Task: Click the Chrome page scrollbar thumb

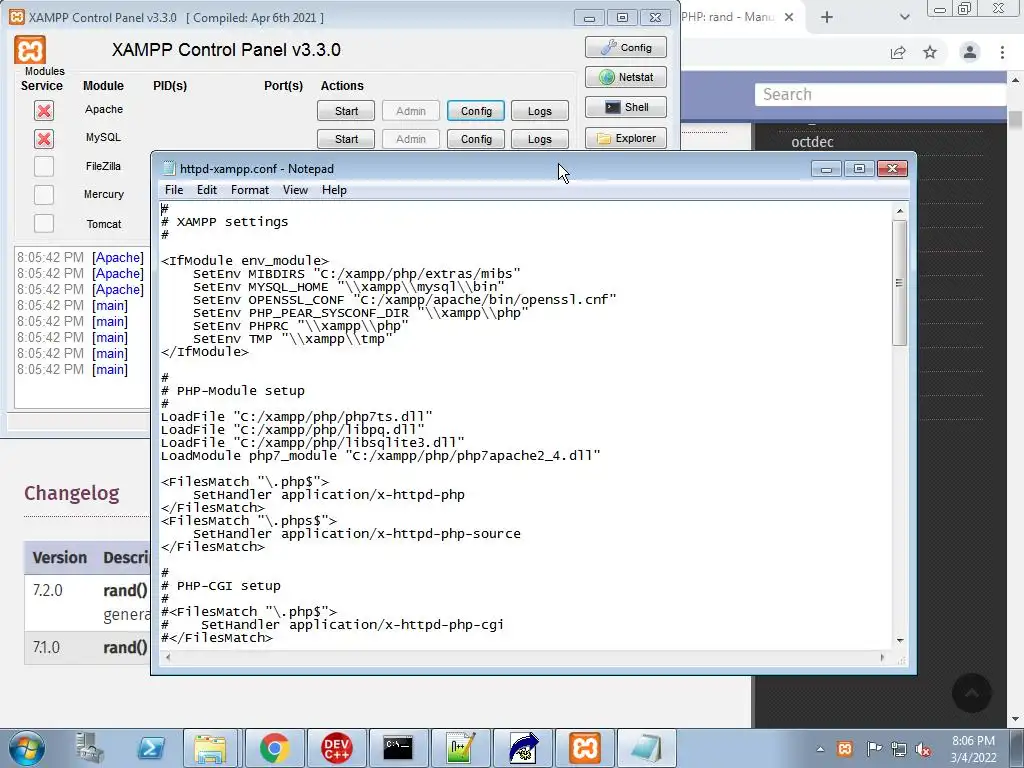Action: 1016,120
